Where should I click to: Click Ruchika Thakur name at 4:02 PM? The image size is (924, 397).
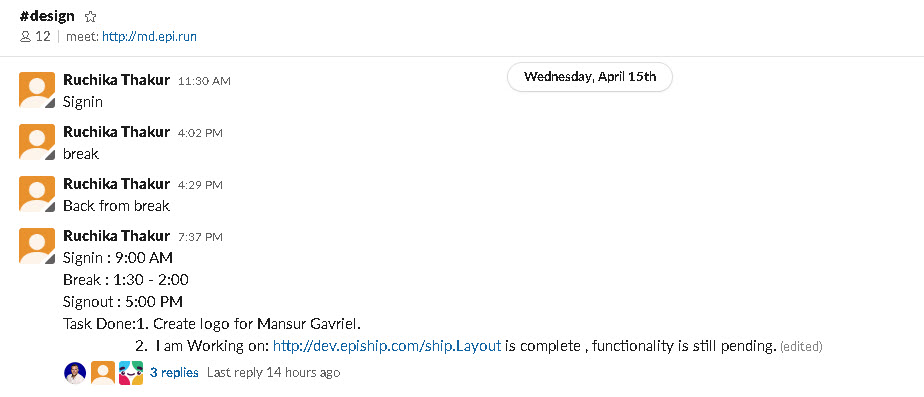(x=117, y=131)
